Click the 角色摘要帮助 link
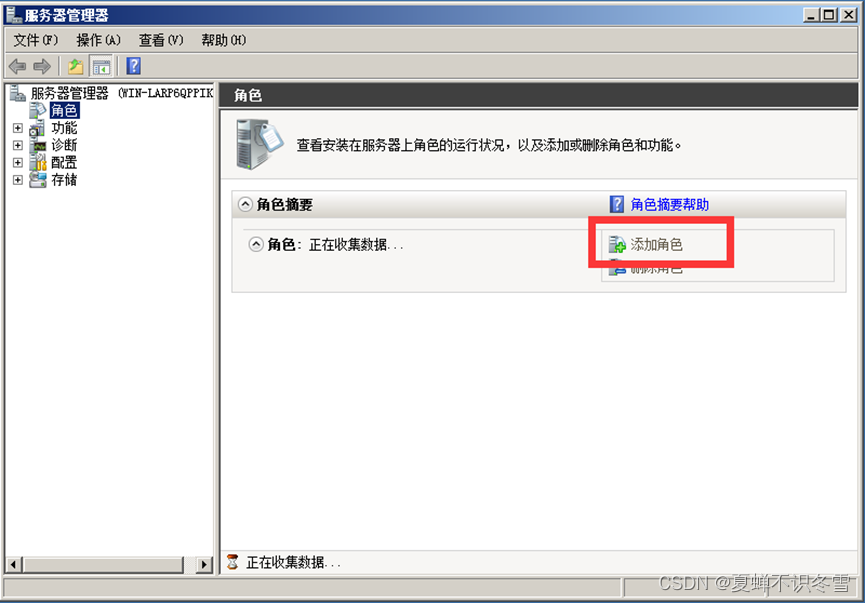865x603 pixels. point(670,205)
